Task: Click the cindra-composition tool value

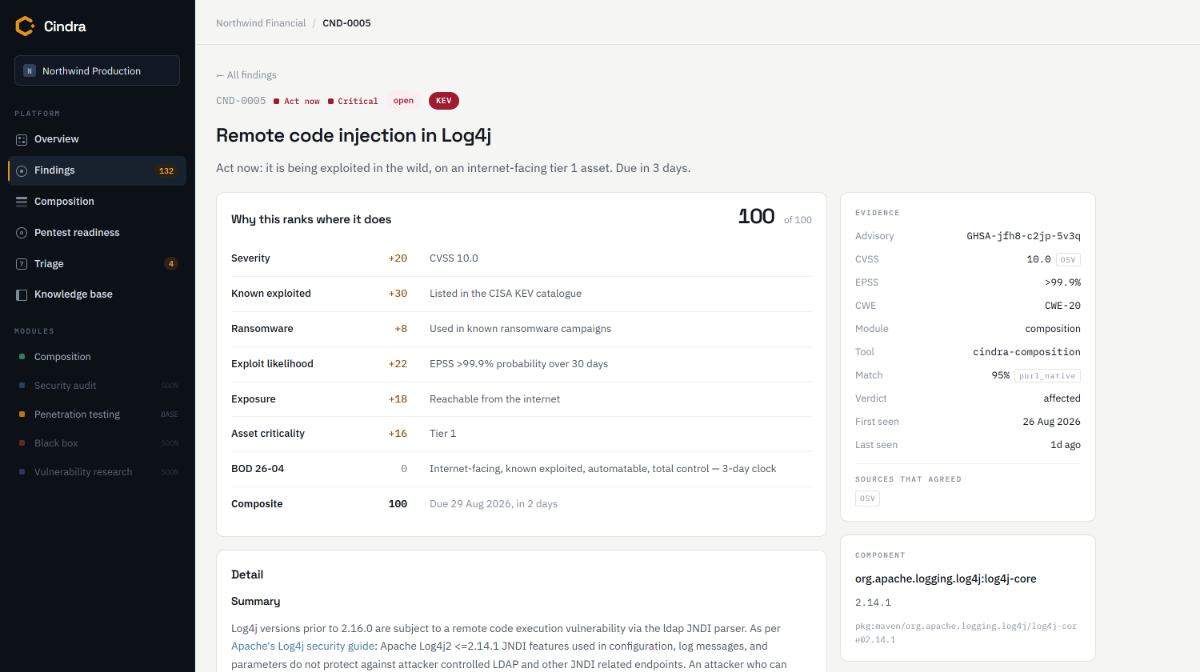Action: click(x=1026, y=352)
